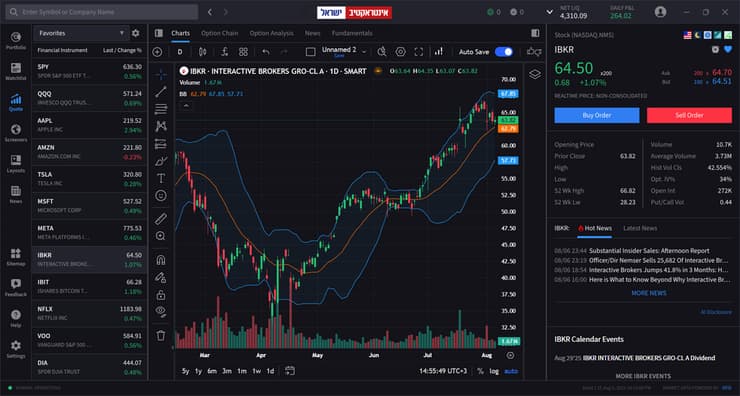Toggle stay in drawing mode
740x396 pixels.
point(161,277)
